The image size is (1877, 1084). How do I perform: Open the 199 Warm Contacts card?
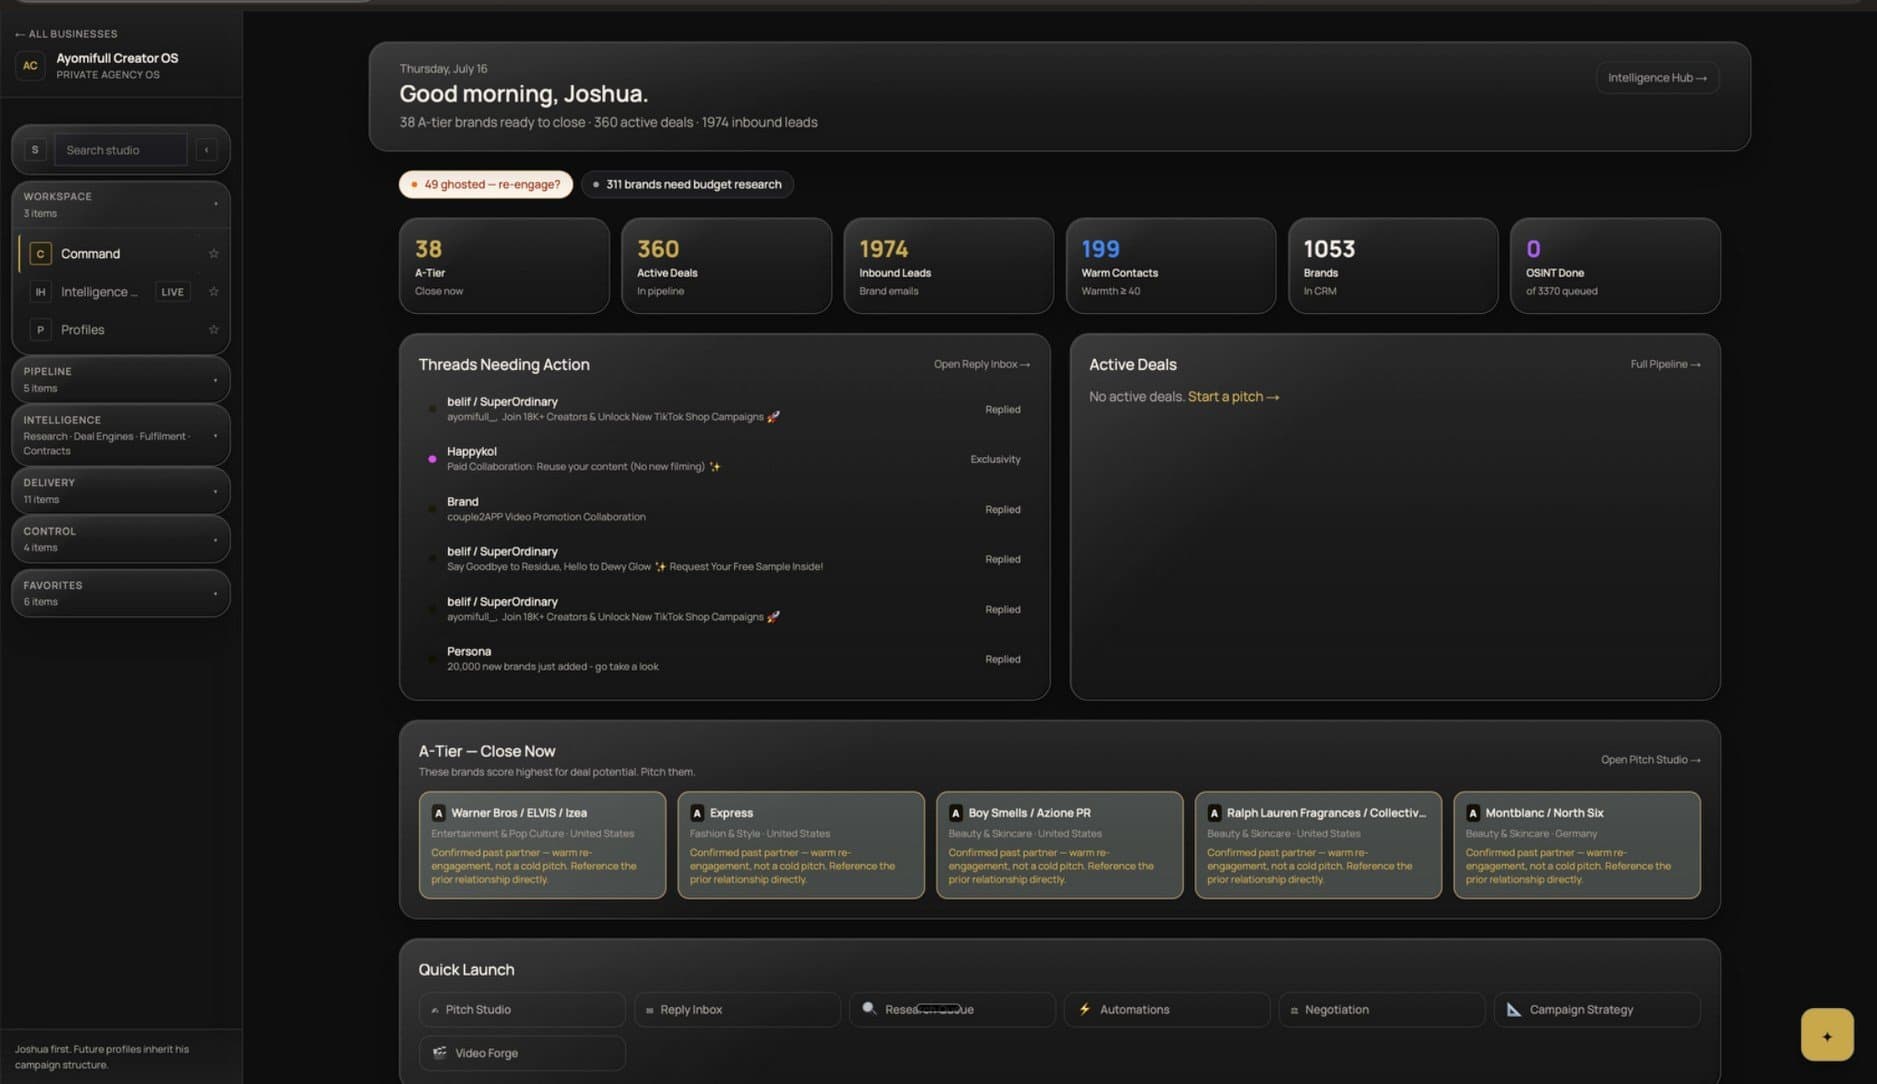click(x=1170, y=266)
